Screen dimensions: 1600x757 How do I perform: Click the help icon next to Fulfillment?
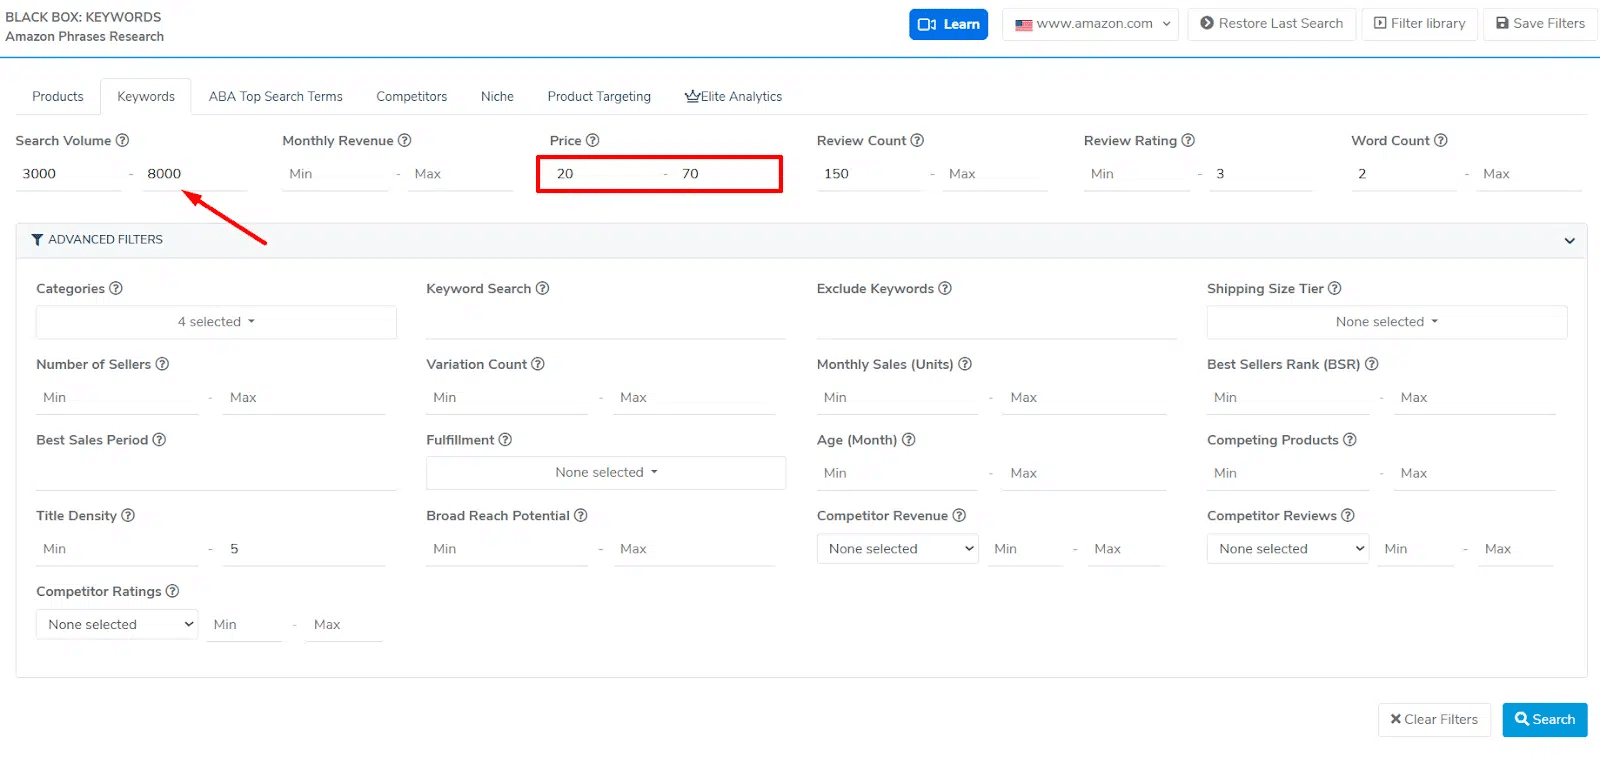[505, 440]
